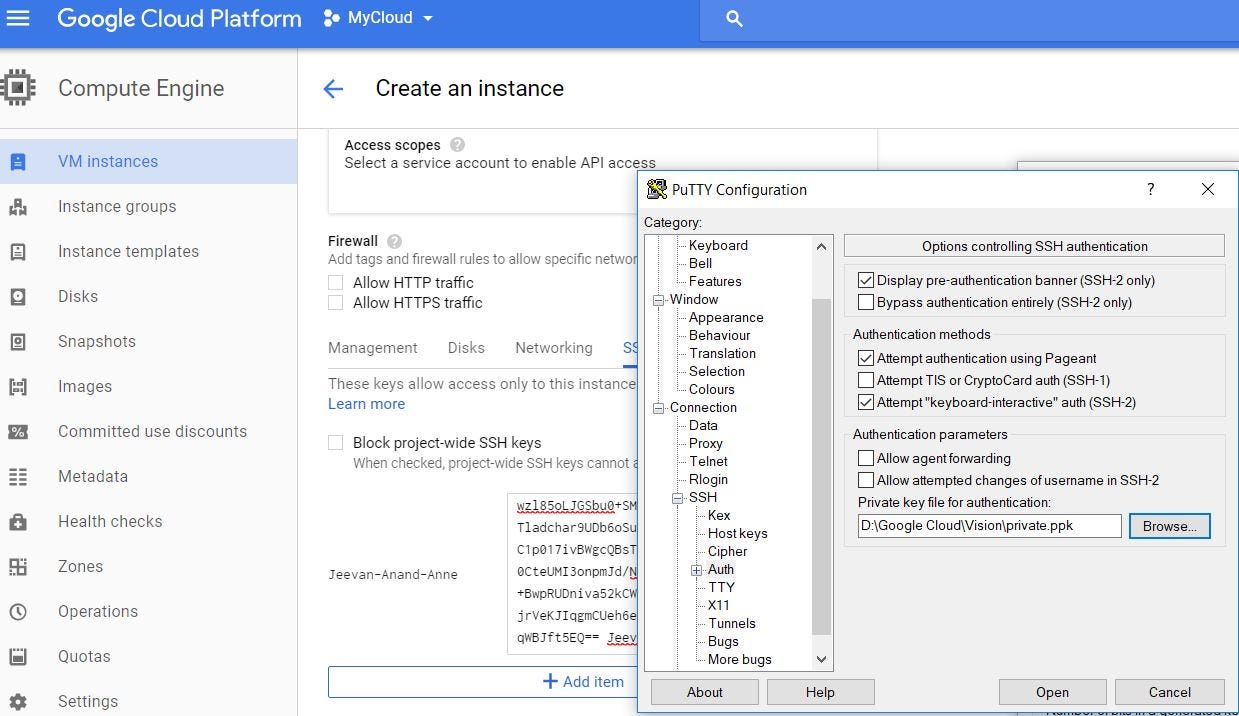Click the VM instances sidebar icon

tap(18, 162)
